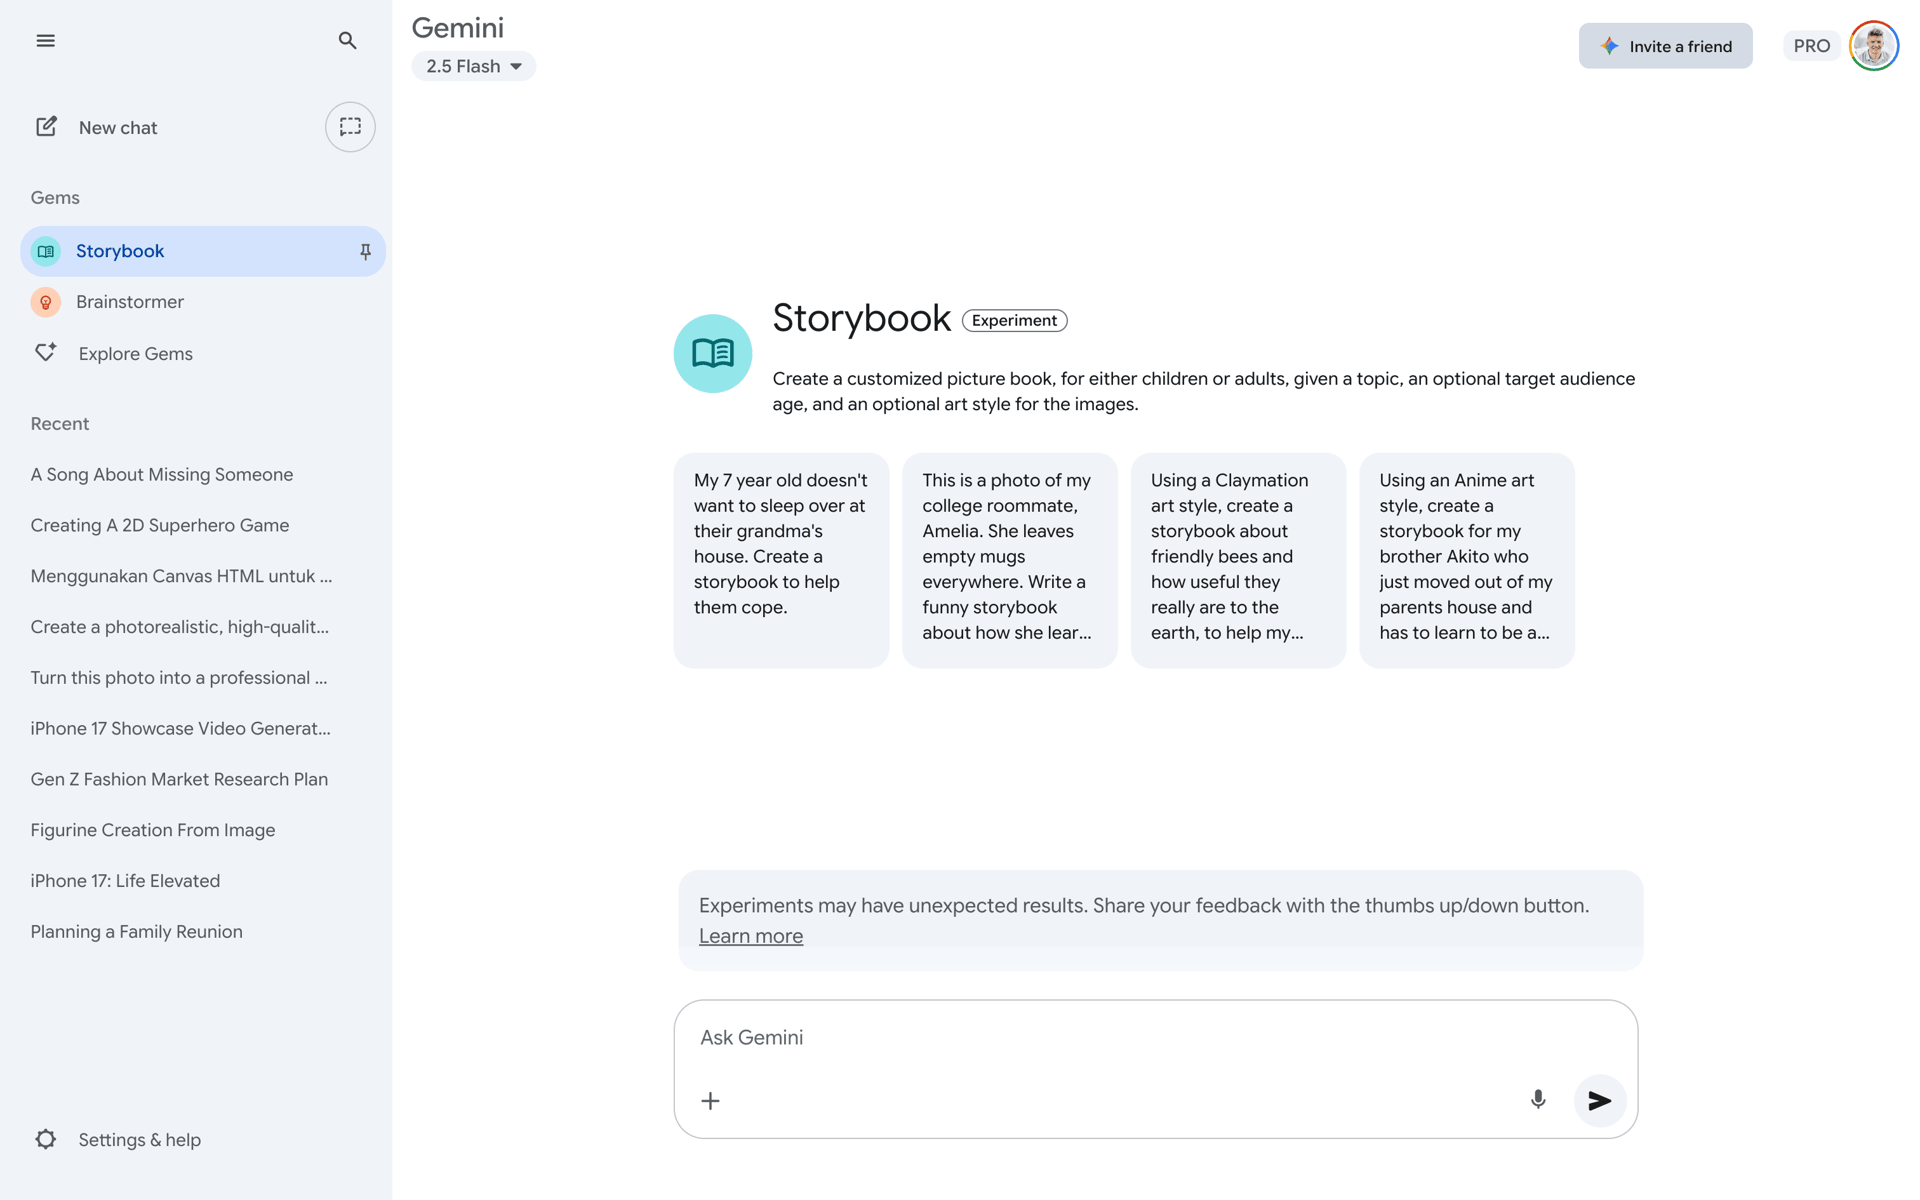Open the search chats magnifier icon

(x=347, y=41)
